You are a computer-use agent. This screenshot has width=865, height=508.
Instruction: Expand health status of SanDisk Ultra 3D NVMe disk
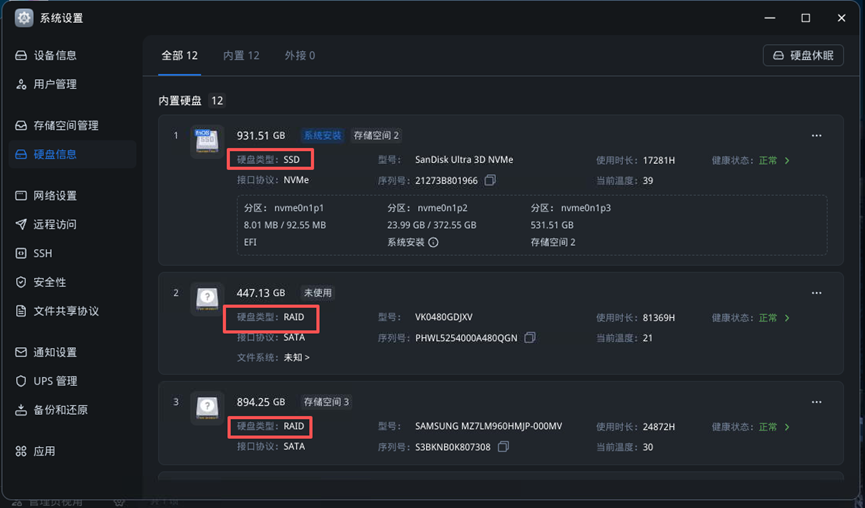(787, 161)
